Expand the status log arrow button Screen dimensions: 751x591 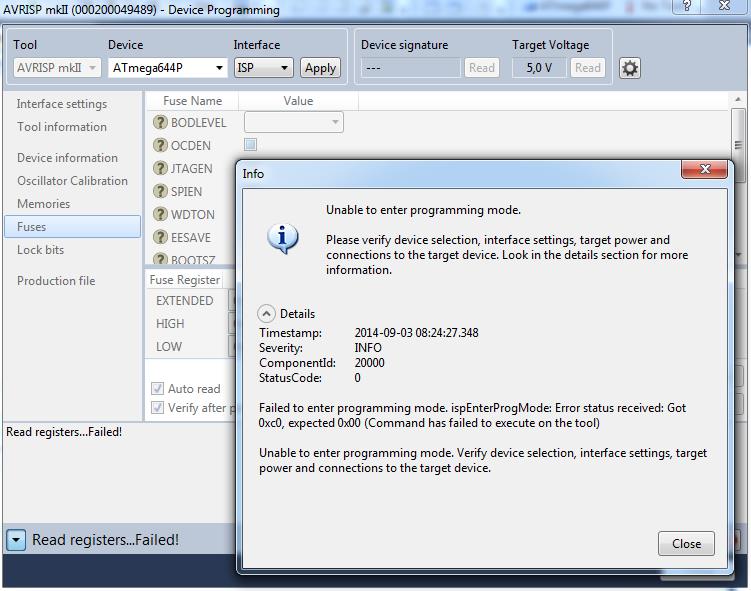[16, 540]
